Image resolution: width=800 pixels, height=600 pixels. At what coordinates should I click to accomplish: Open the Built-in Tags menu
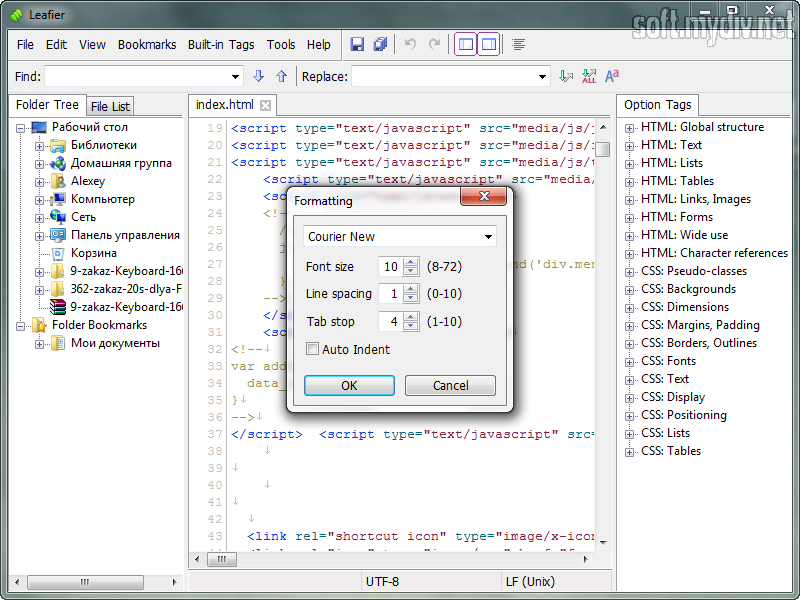pos(221,45)
